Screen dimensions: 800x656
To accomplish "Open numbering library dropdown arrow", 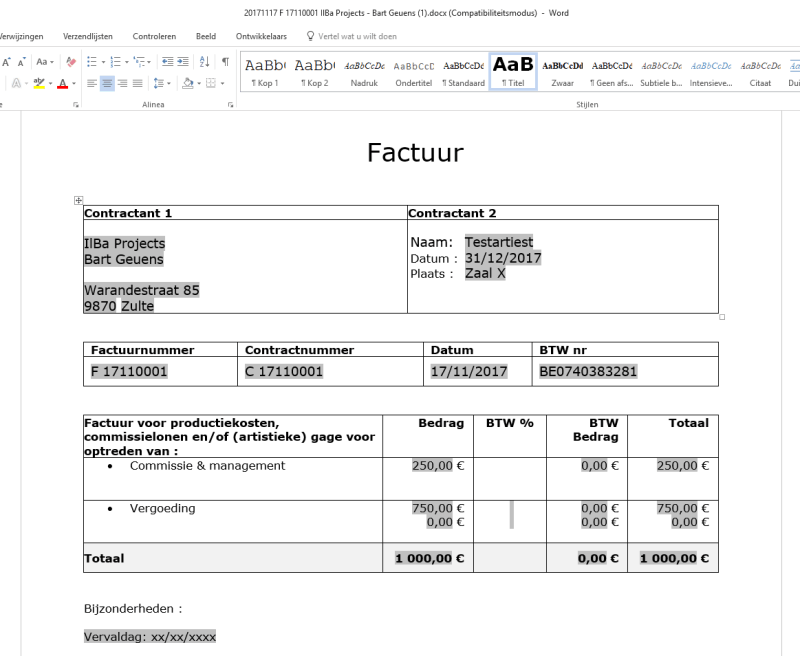I will (x=127, y=62).
